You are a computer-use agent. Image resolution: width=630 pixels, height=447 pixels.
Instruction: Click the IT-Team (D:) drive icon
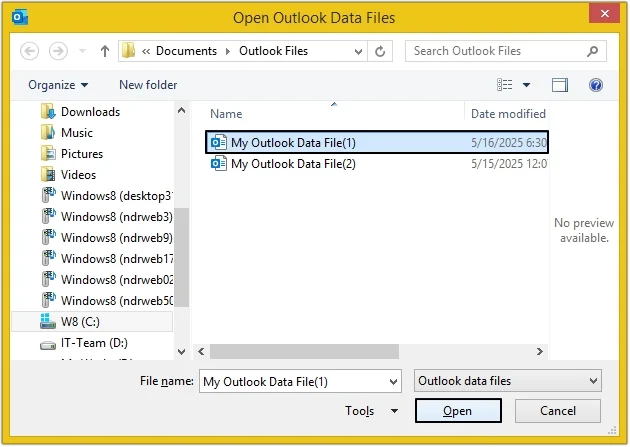click(48, 345)
